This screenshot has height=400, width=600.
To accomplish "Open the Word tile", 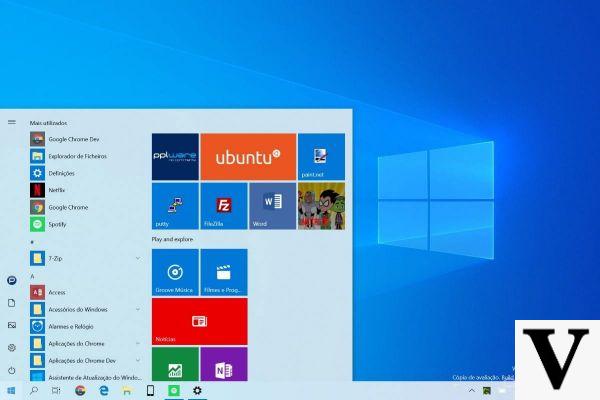I will [x=272, y=206].
